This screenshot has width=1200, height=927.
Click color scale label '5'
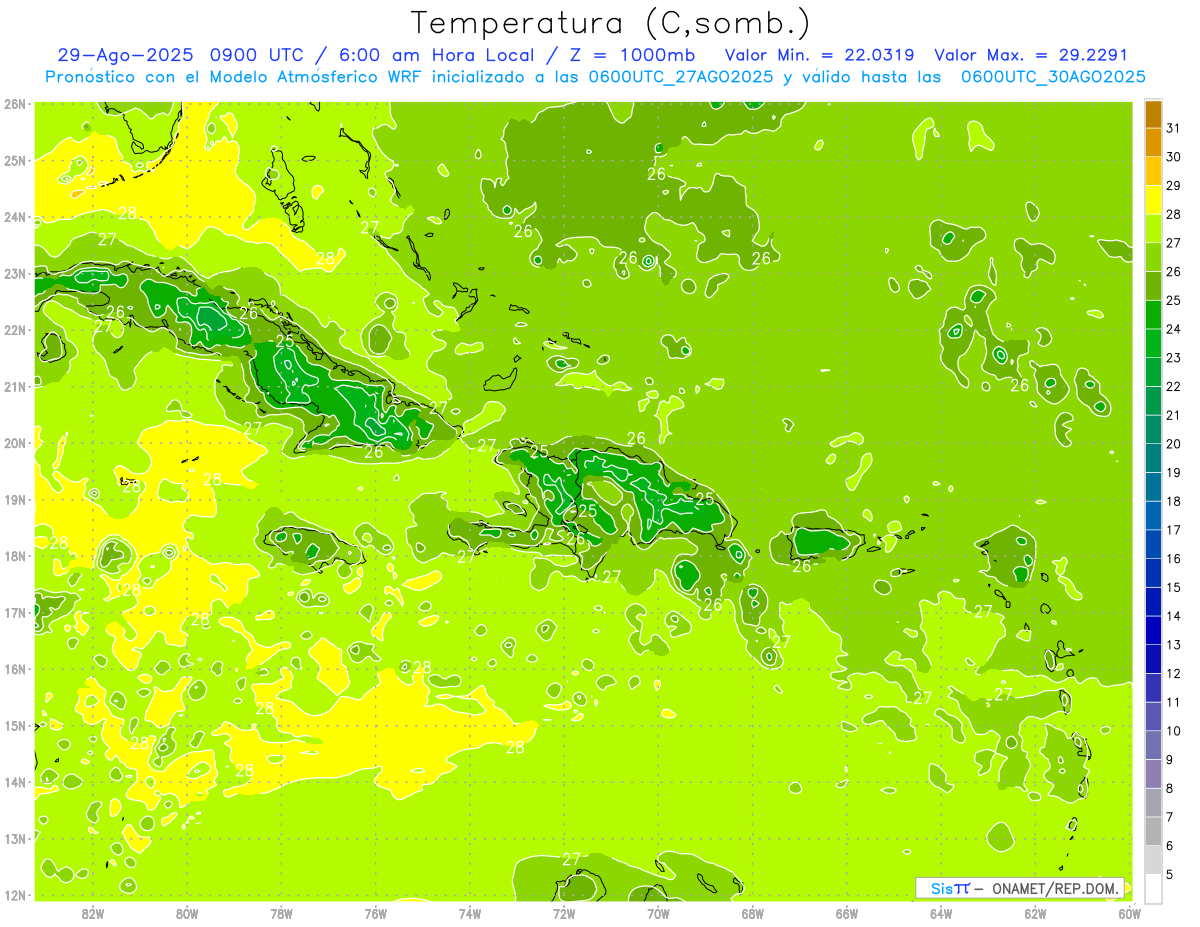pos(1170,874)
